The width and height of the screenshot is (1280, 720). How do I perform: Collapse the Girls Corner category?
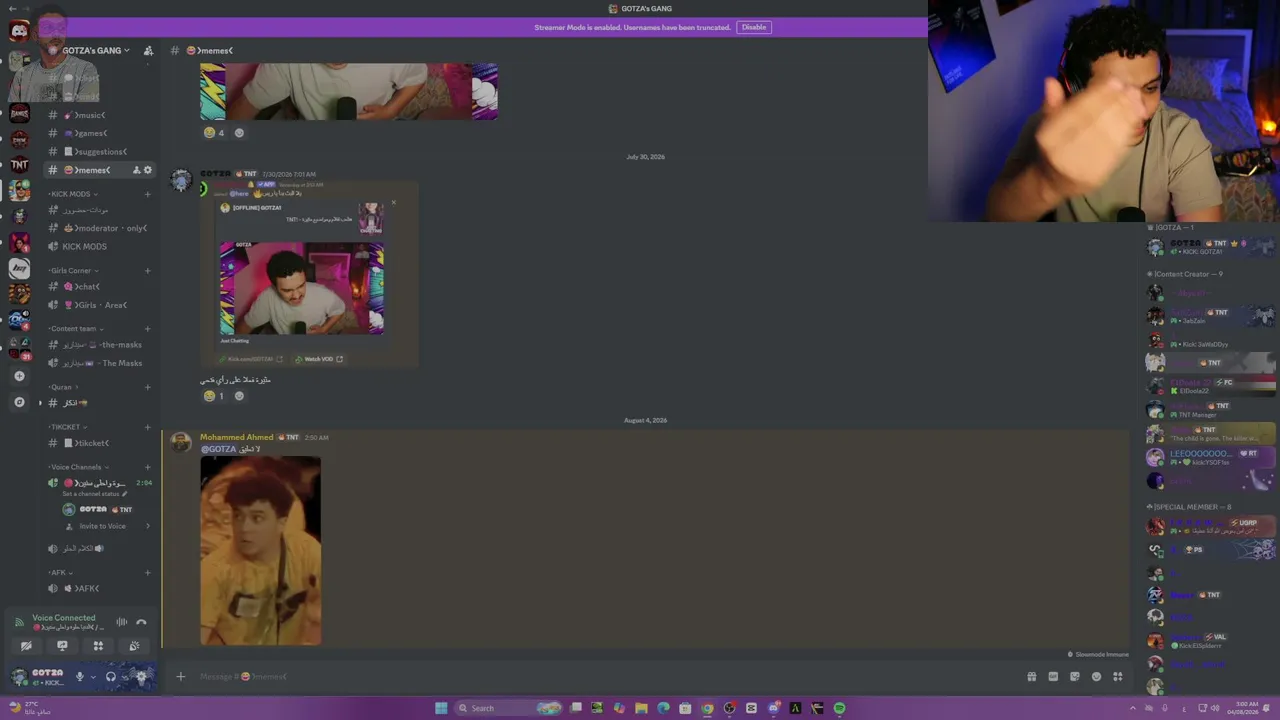point(72,270)
